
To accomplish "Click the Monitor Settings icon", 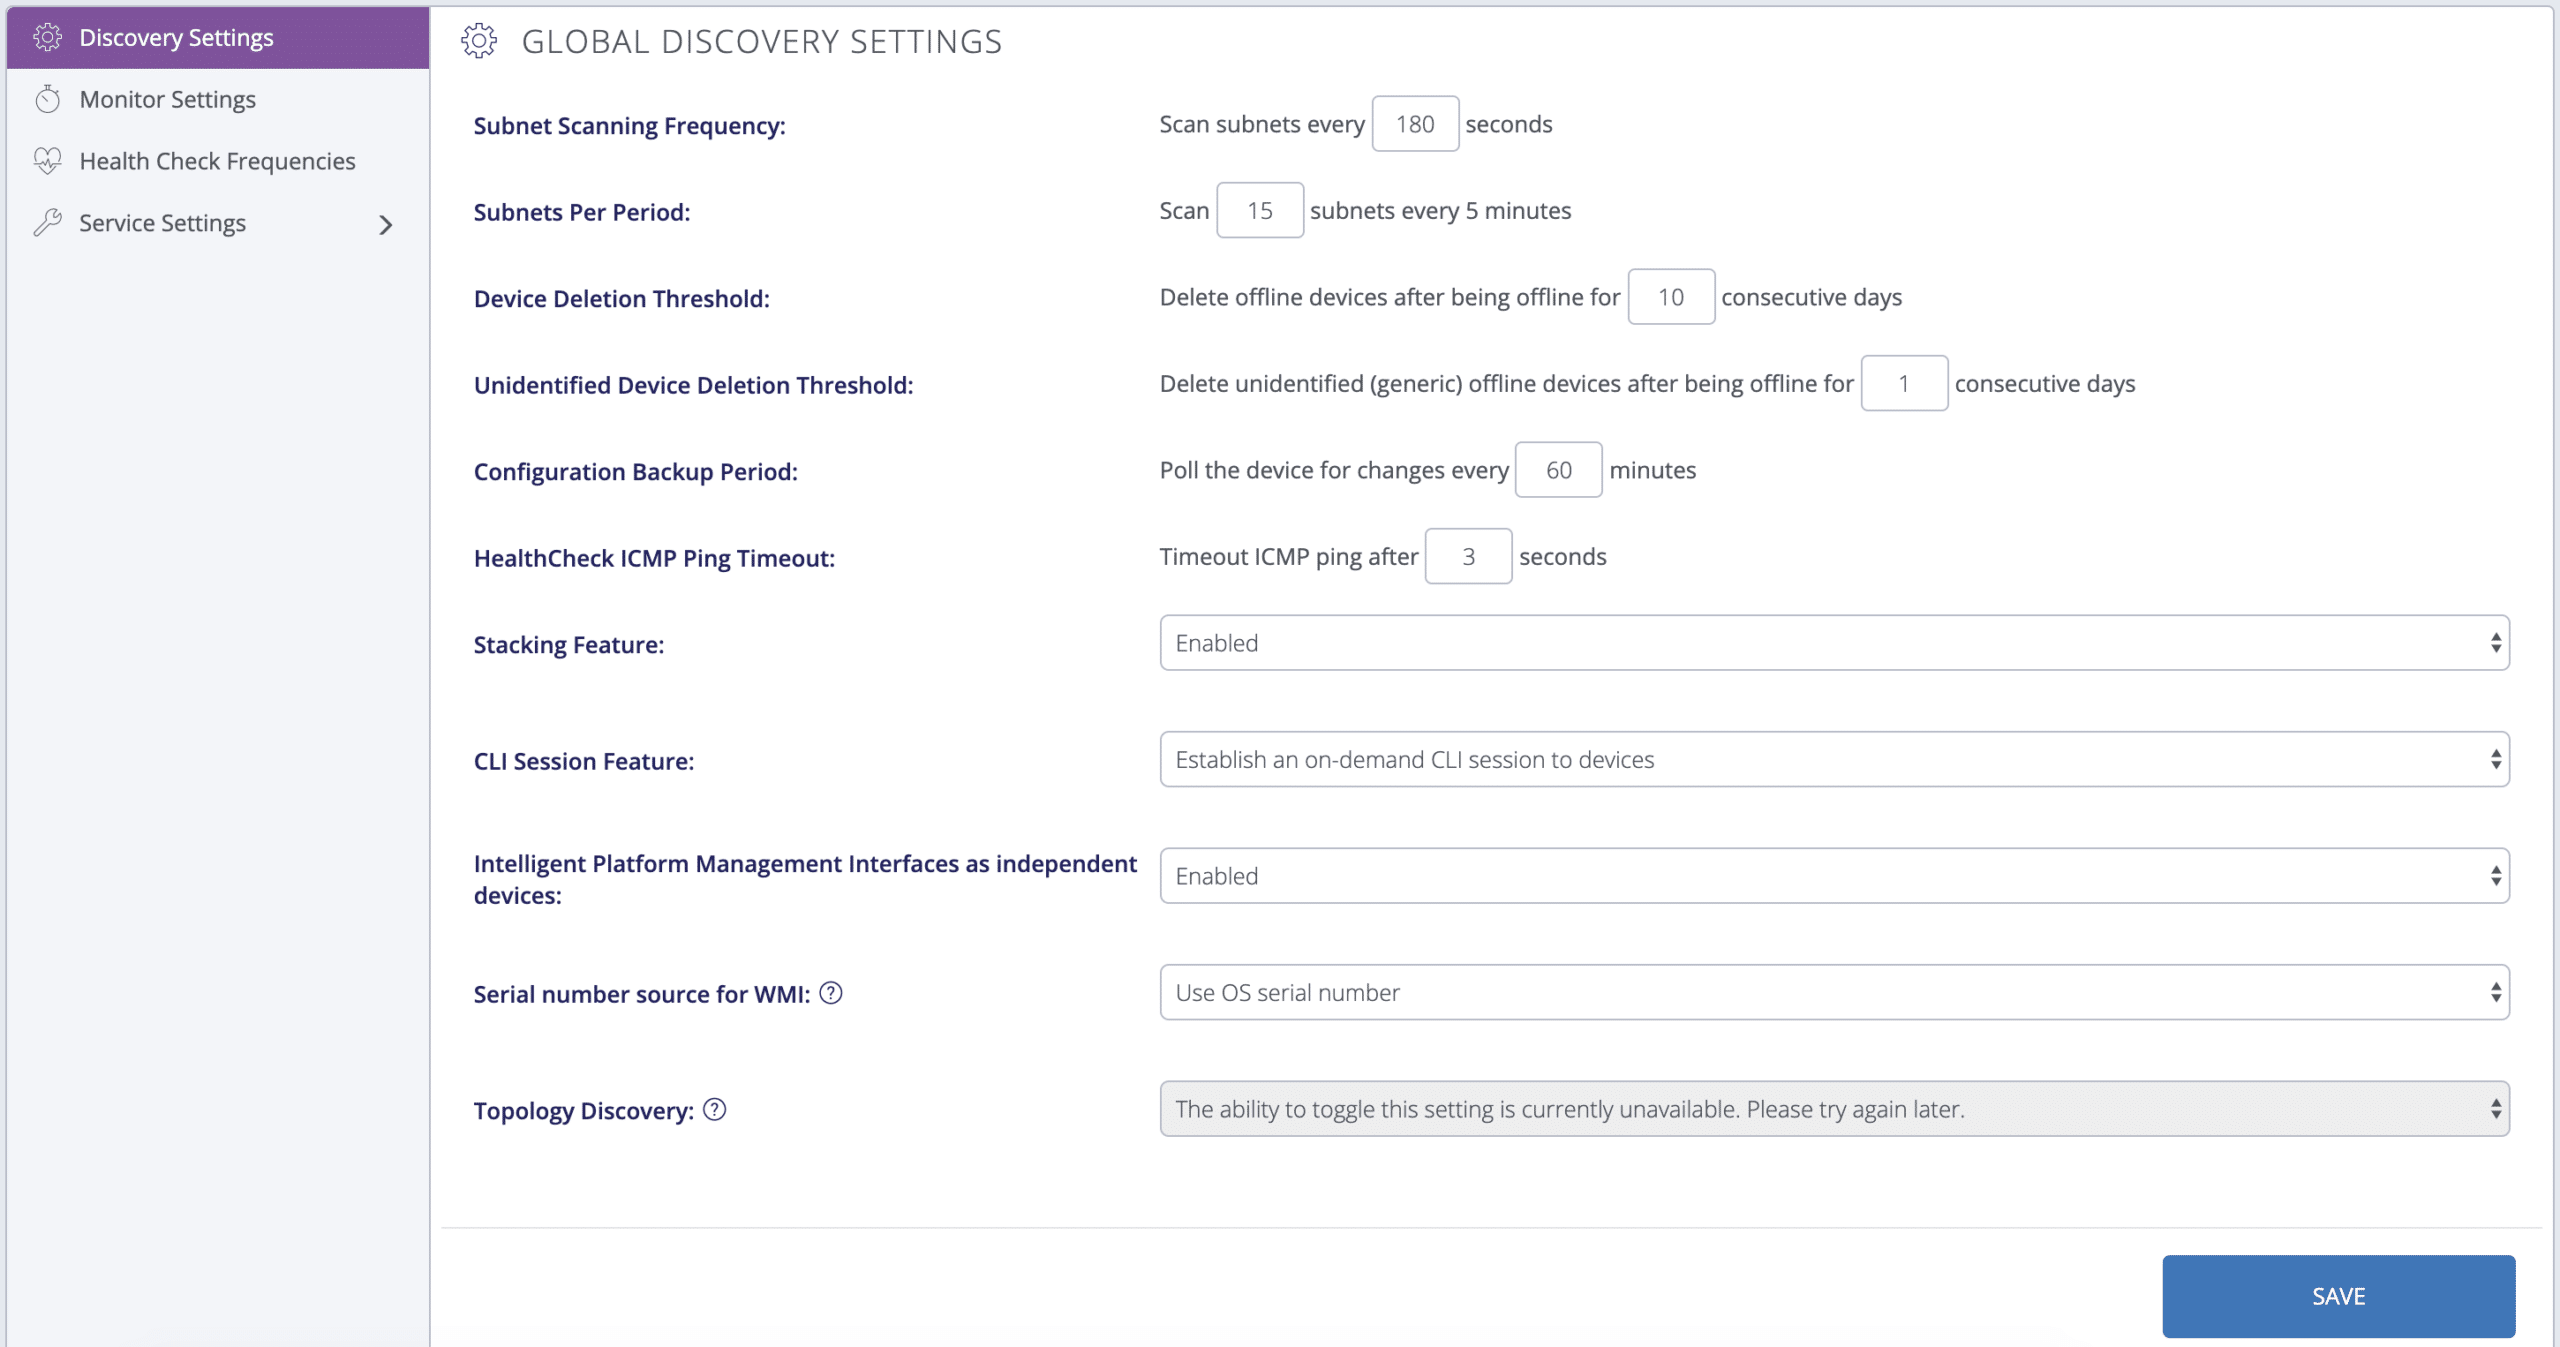I will pyautogui.click(x=47, y=98).
